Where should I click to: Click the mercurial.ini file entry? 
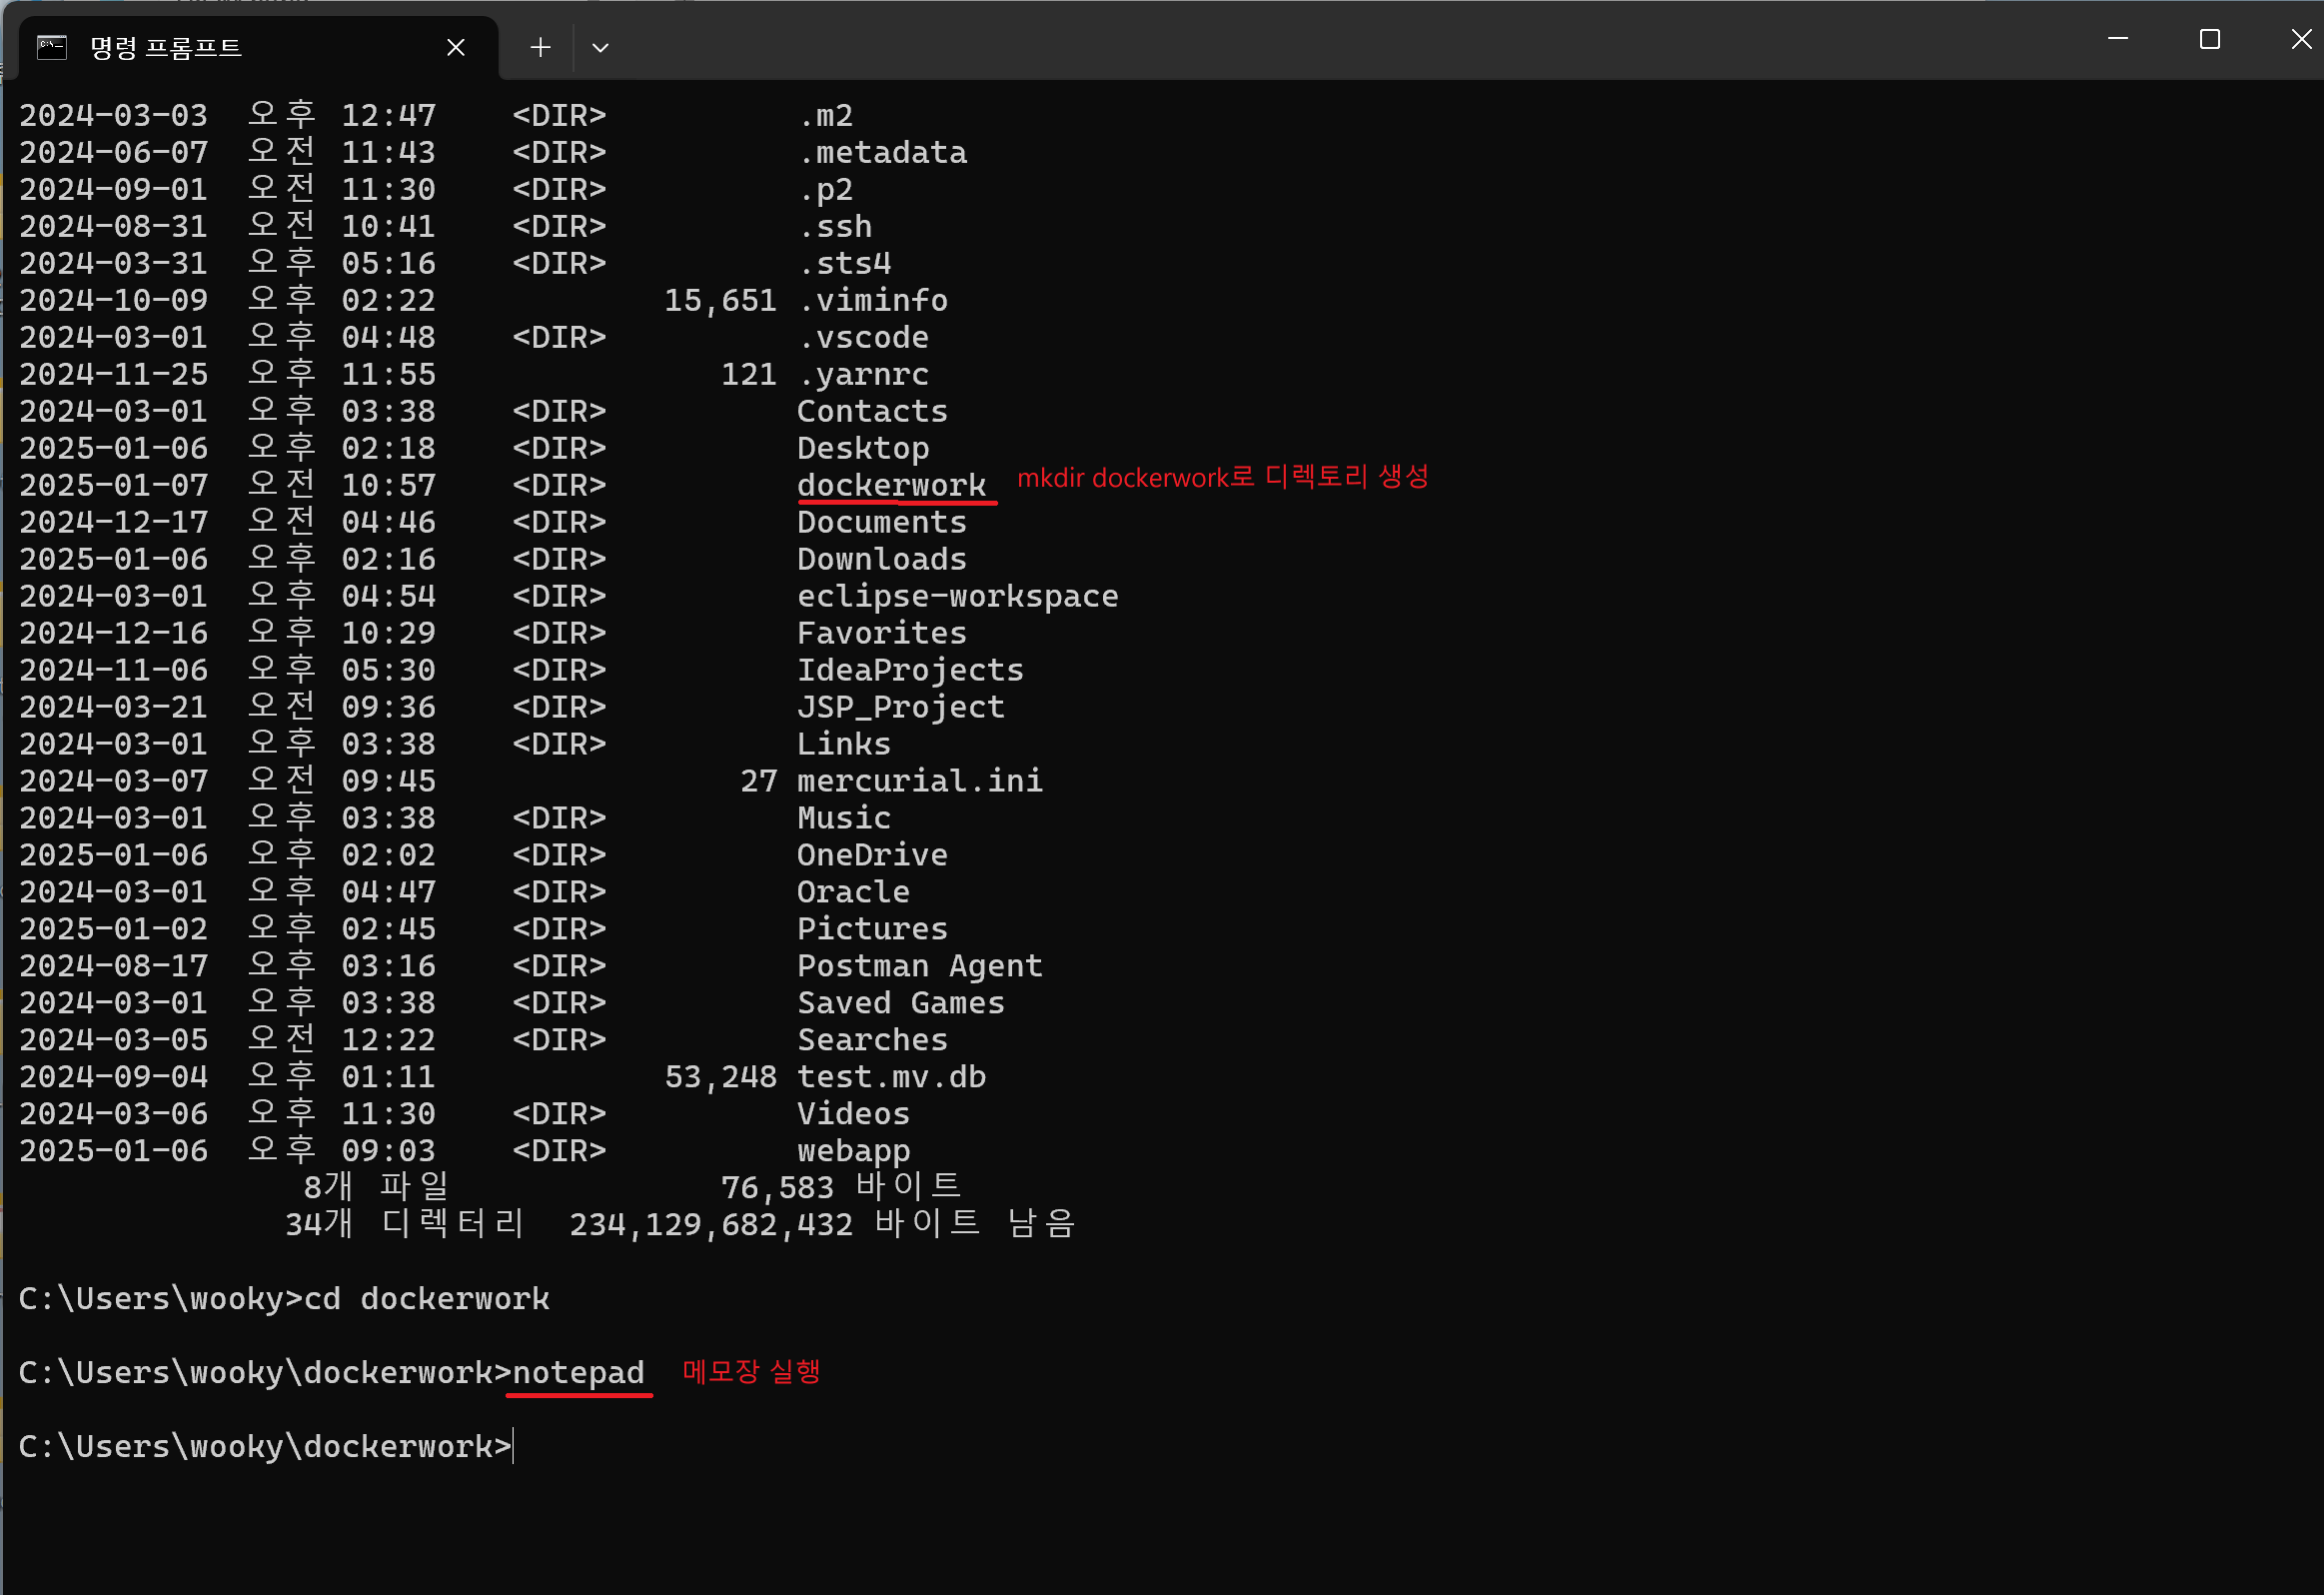(x=919, y=781)
